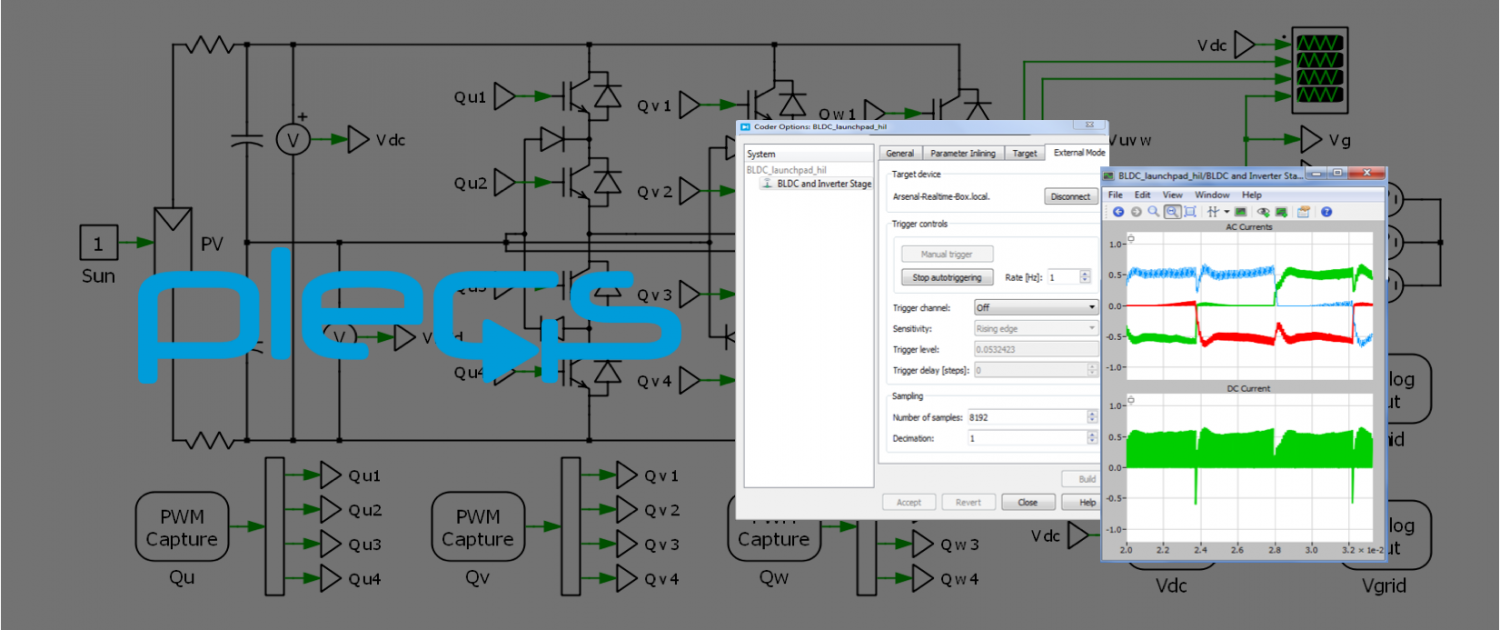Click the green icon right of the eye
1500x630 pixels.
[x=1281, y=212]
